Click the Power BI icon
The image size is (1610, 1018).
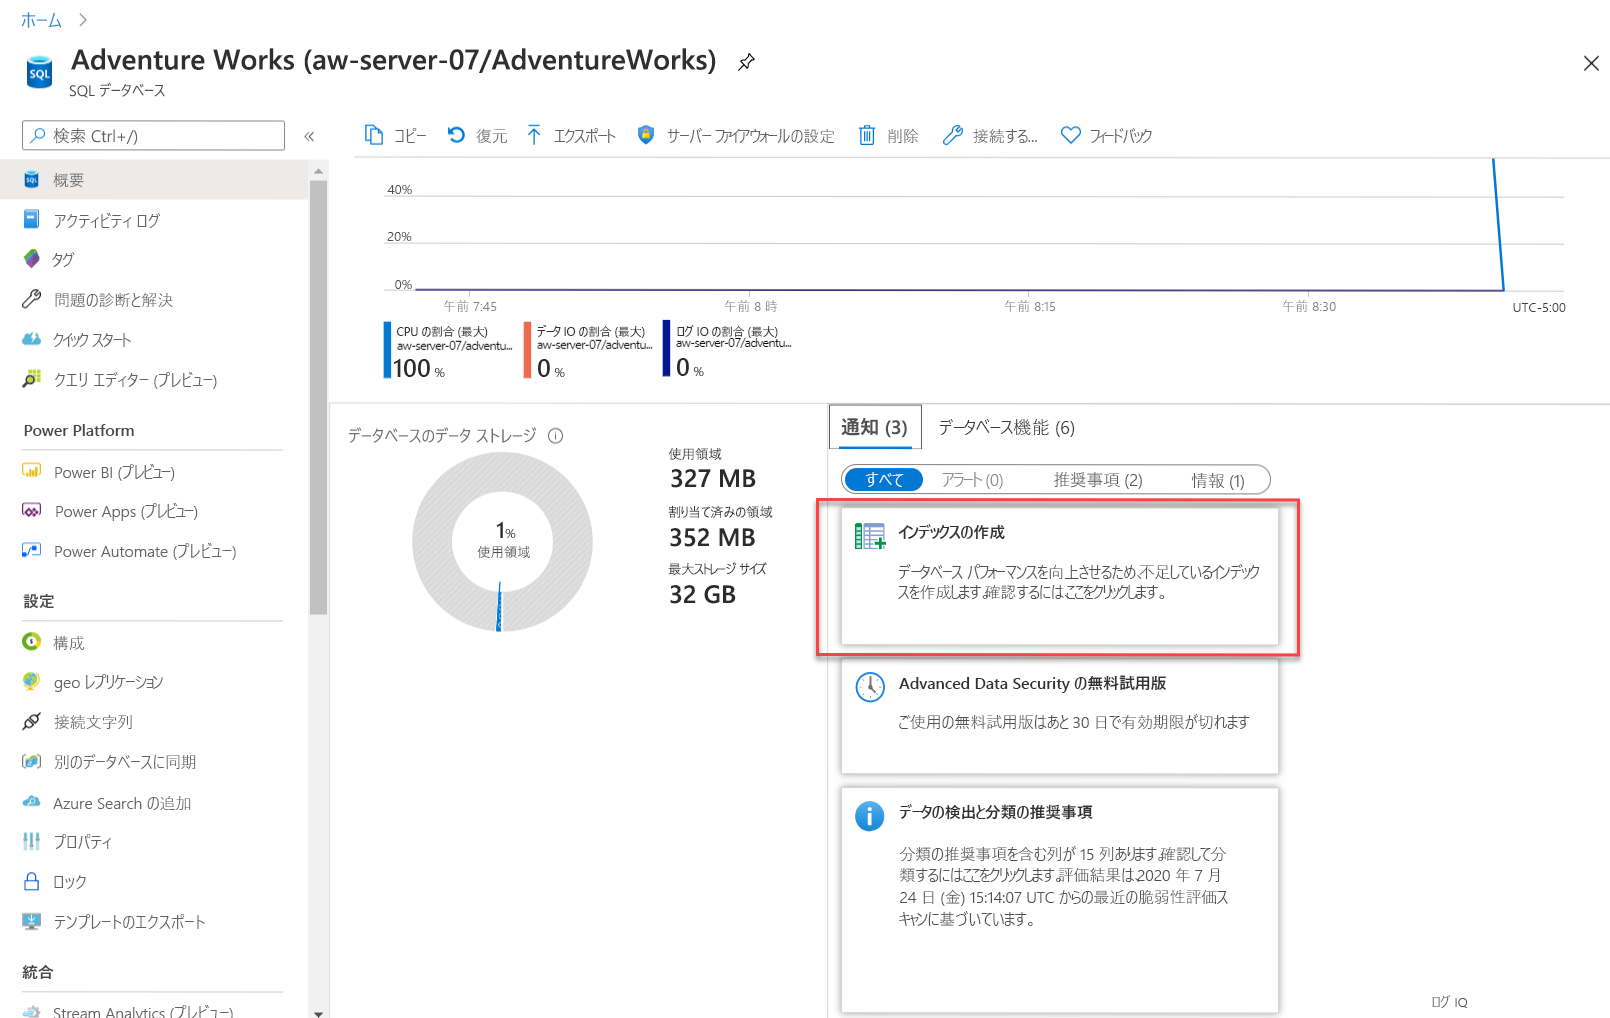[x=32, y=471]
